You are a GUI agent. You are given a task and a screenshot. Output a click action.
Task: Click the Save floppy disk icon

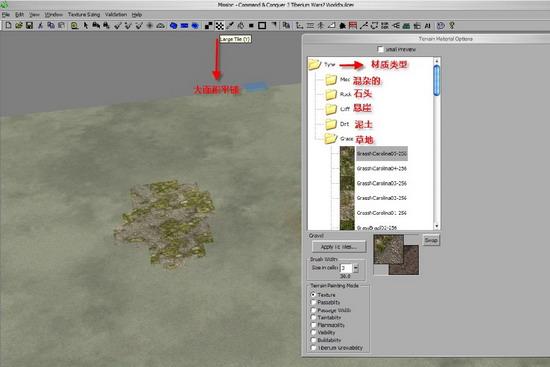(x=29, y=25)
